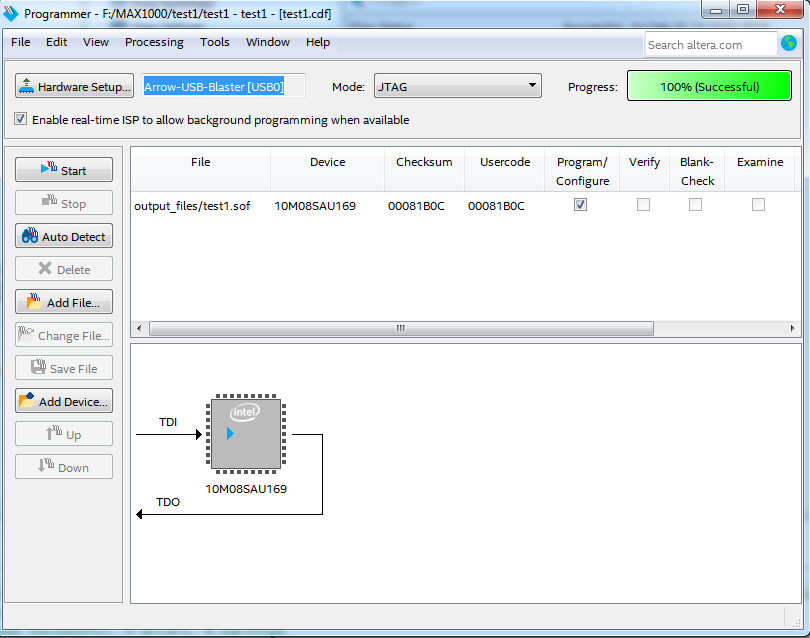The width and height of the screenshot is (810, 638).
Task: Click the 10M08SAU169 label under chip
Action: point(246,489)
